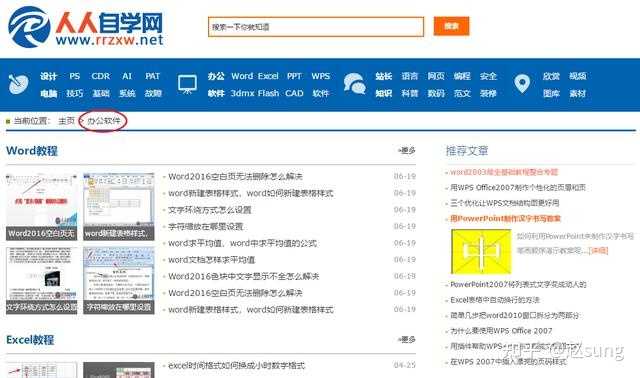
Task: Open the PAT category in navigation
Action: 152,76
